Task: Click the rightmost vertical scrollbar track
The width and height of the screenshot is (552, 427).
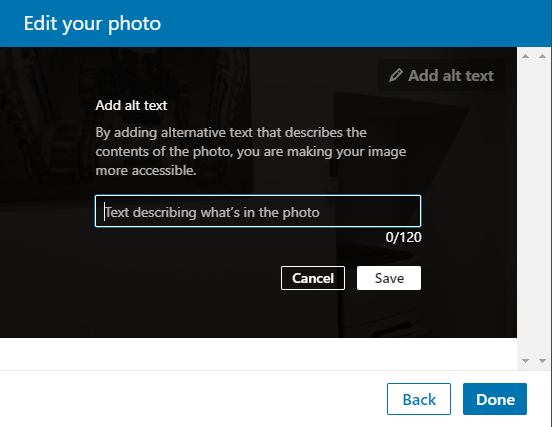Action: coord(542,208)
